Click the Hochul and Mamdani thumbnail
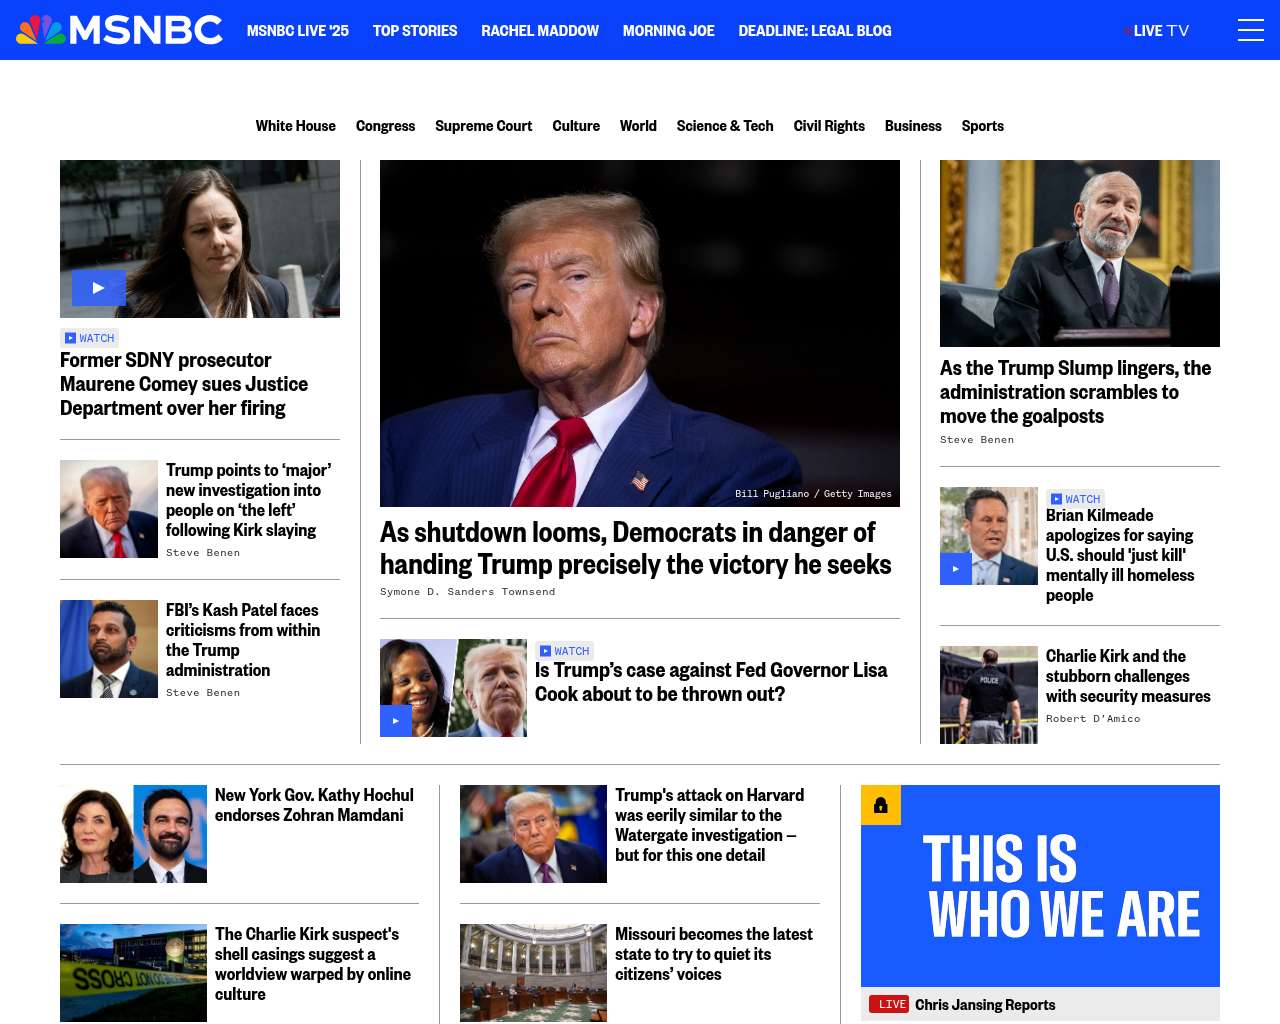The width and height of the screenshot is (1280, 1024). click(133, 834)
